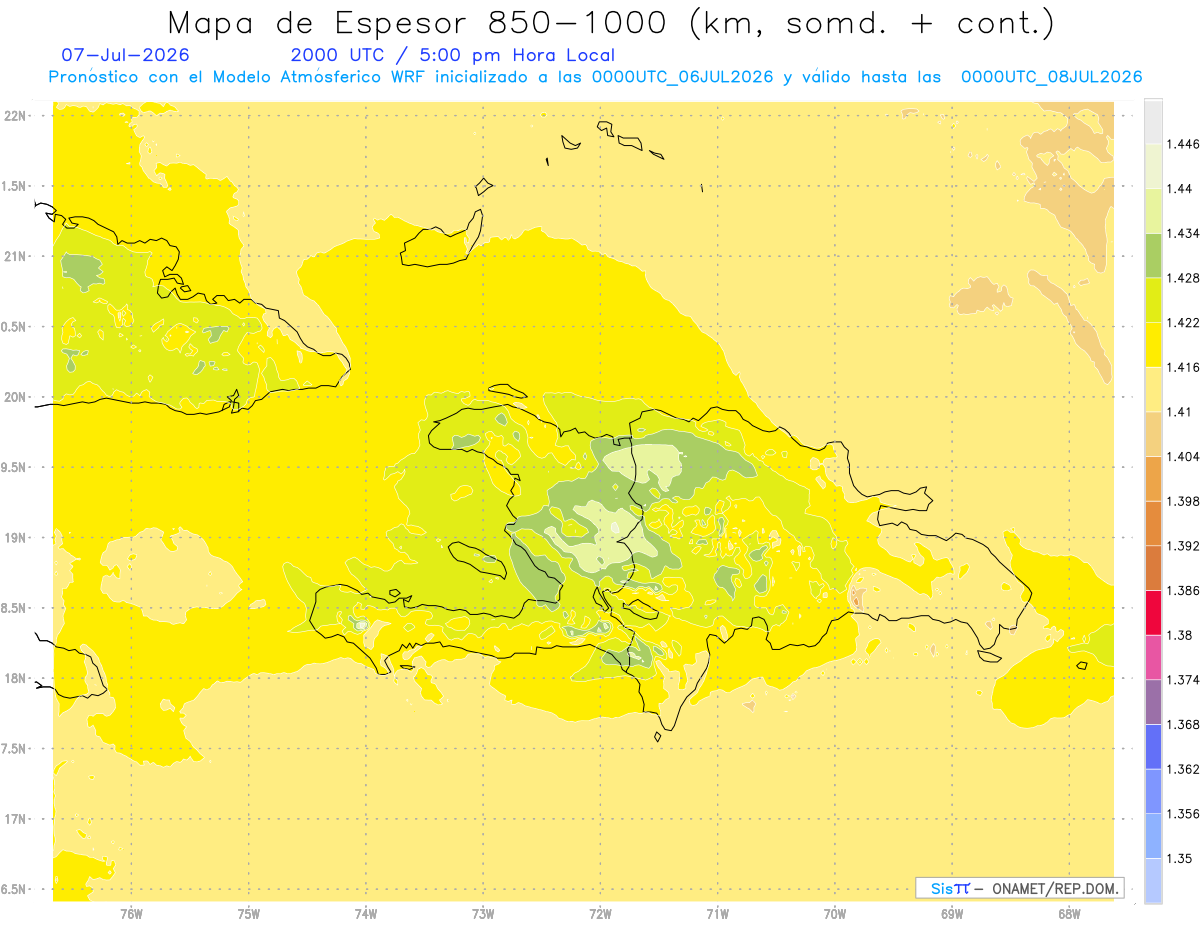Screen dimensions: 1200x927
Task: Click the '1.35' colorbar value
Action: coord(1179,858)
